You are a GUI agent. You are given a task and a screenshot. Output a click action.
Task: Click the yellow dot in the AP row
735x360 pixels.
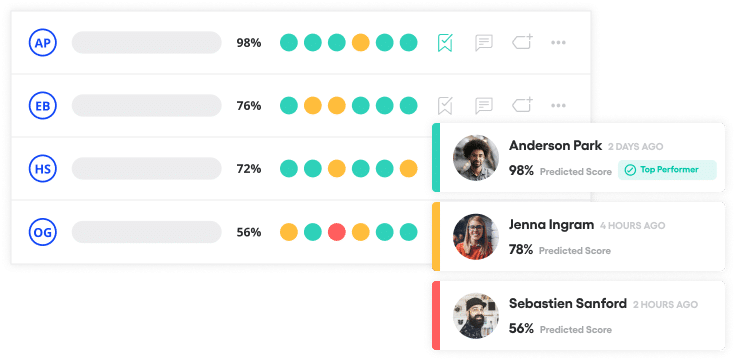coord(360,43)
